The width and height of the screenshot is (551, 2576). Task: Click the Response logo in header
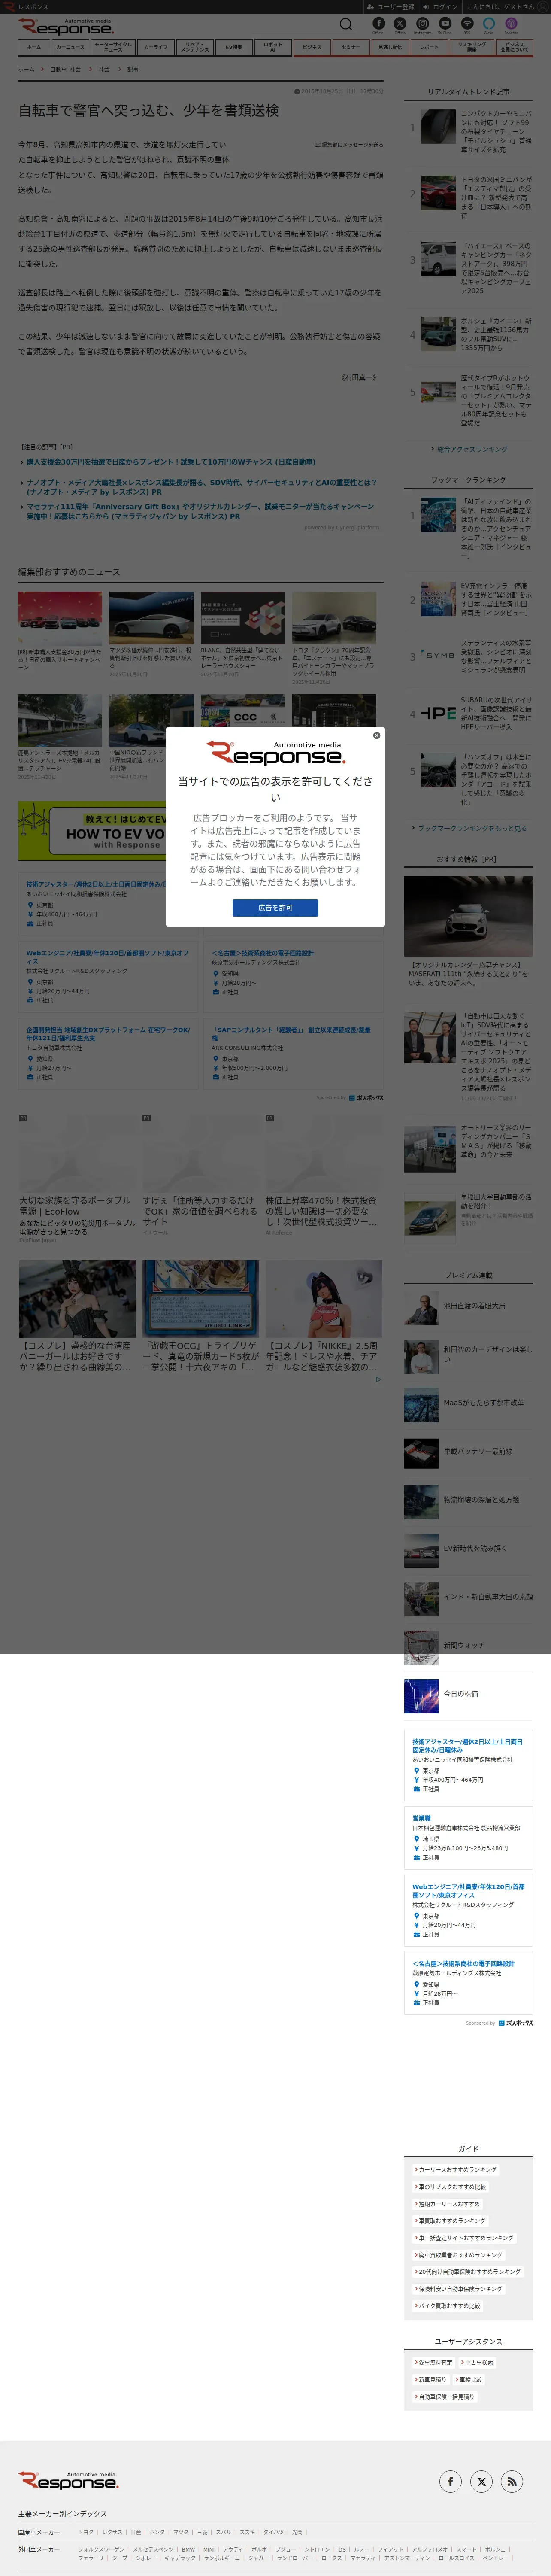(x=67, y=27)
